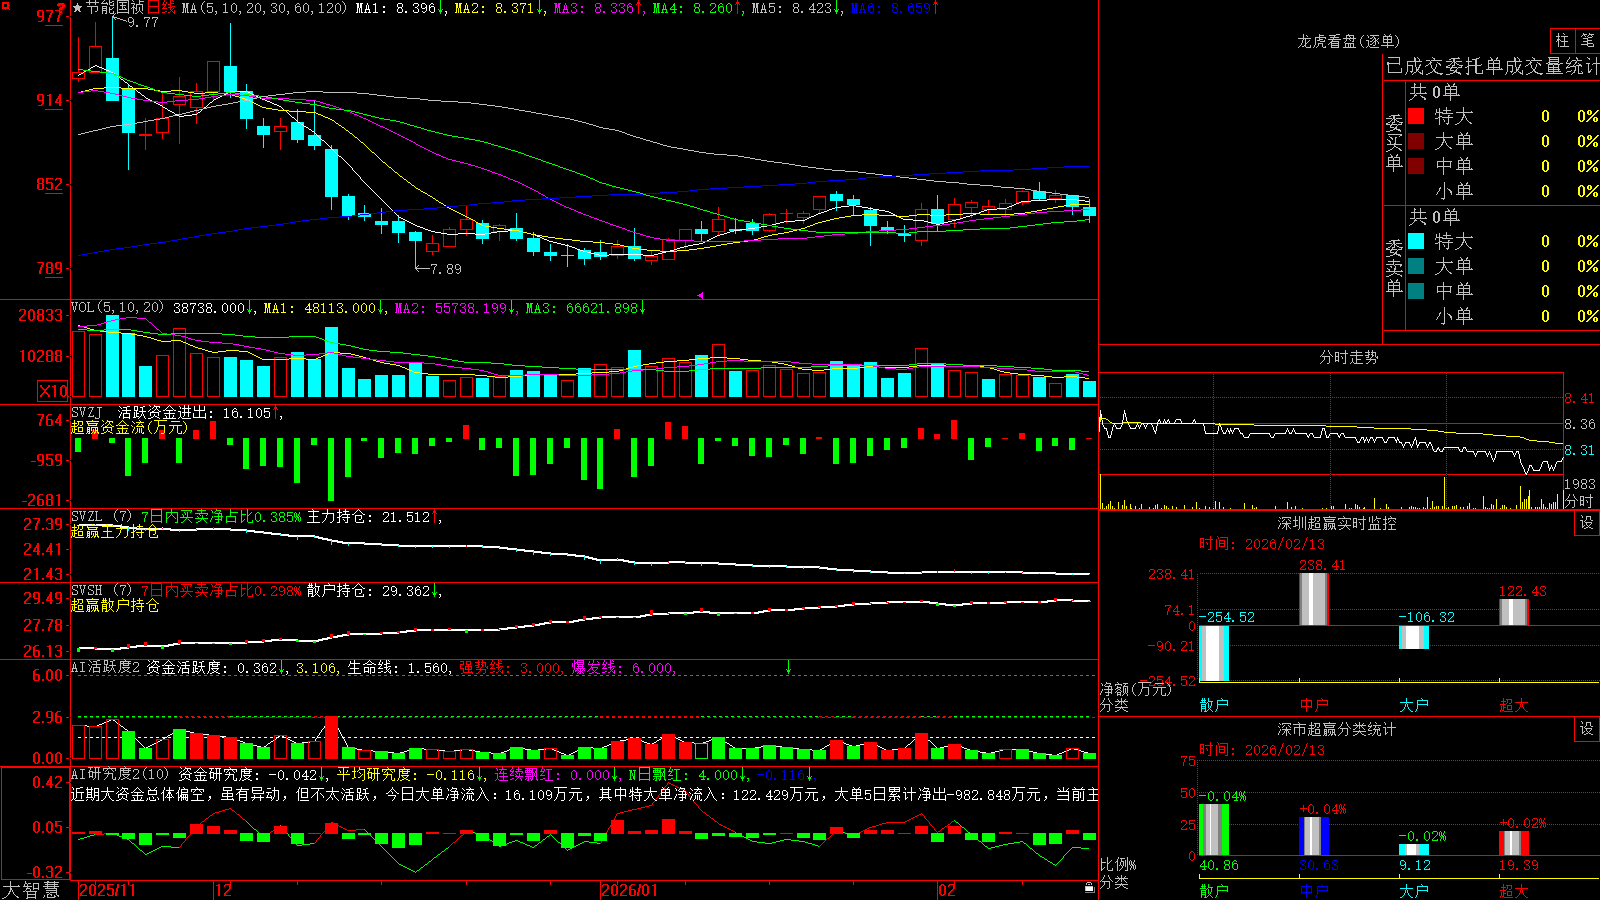Open the AI研究度2(10) indicator label
This screenshot has height=900, width=1600.
pyautogui.click(x=120, y=774)
